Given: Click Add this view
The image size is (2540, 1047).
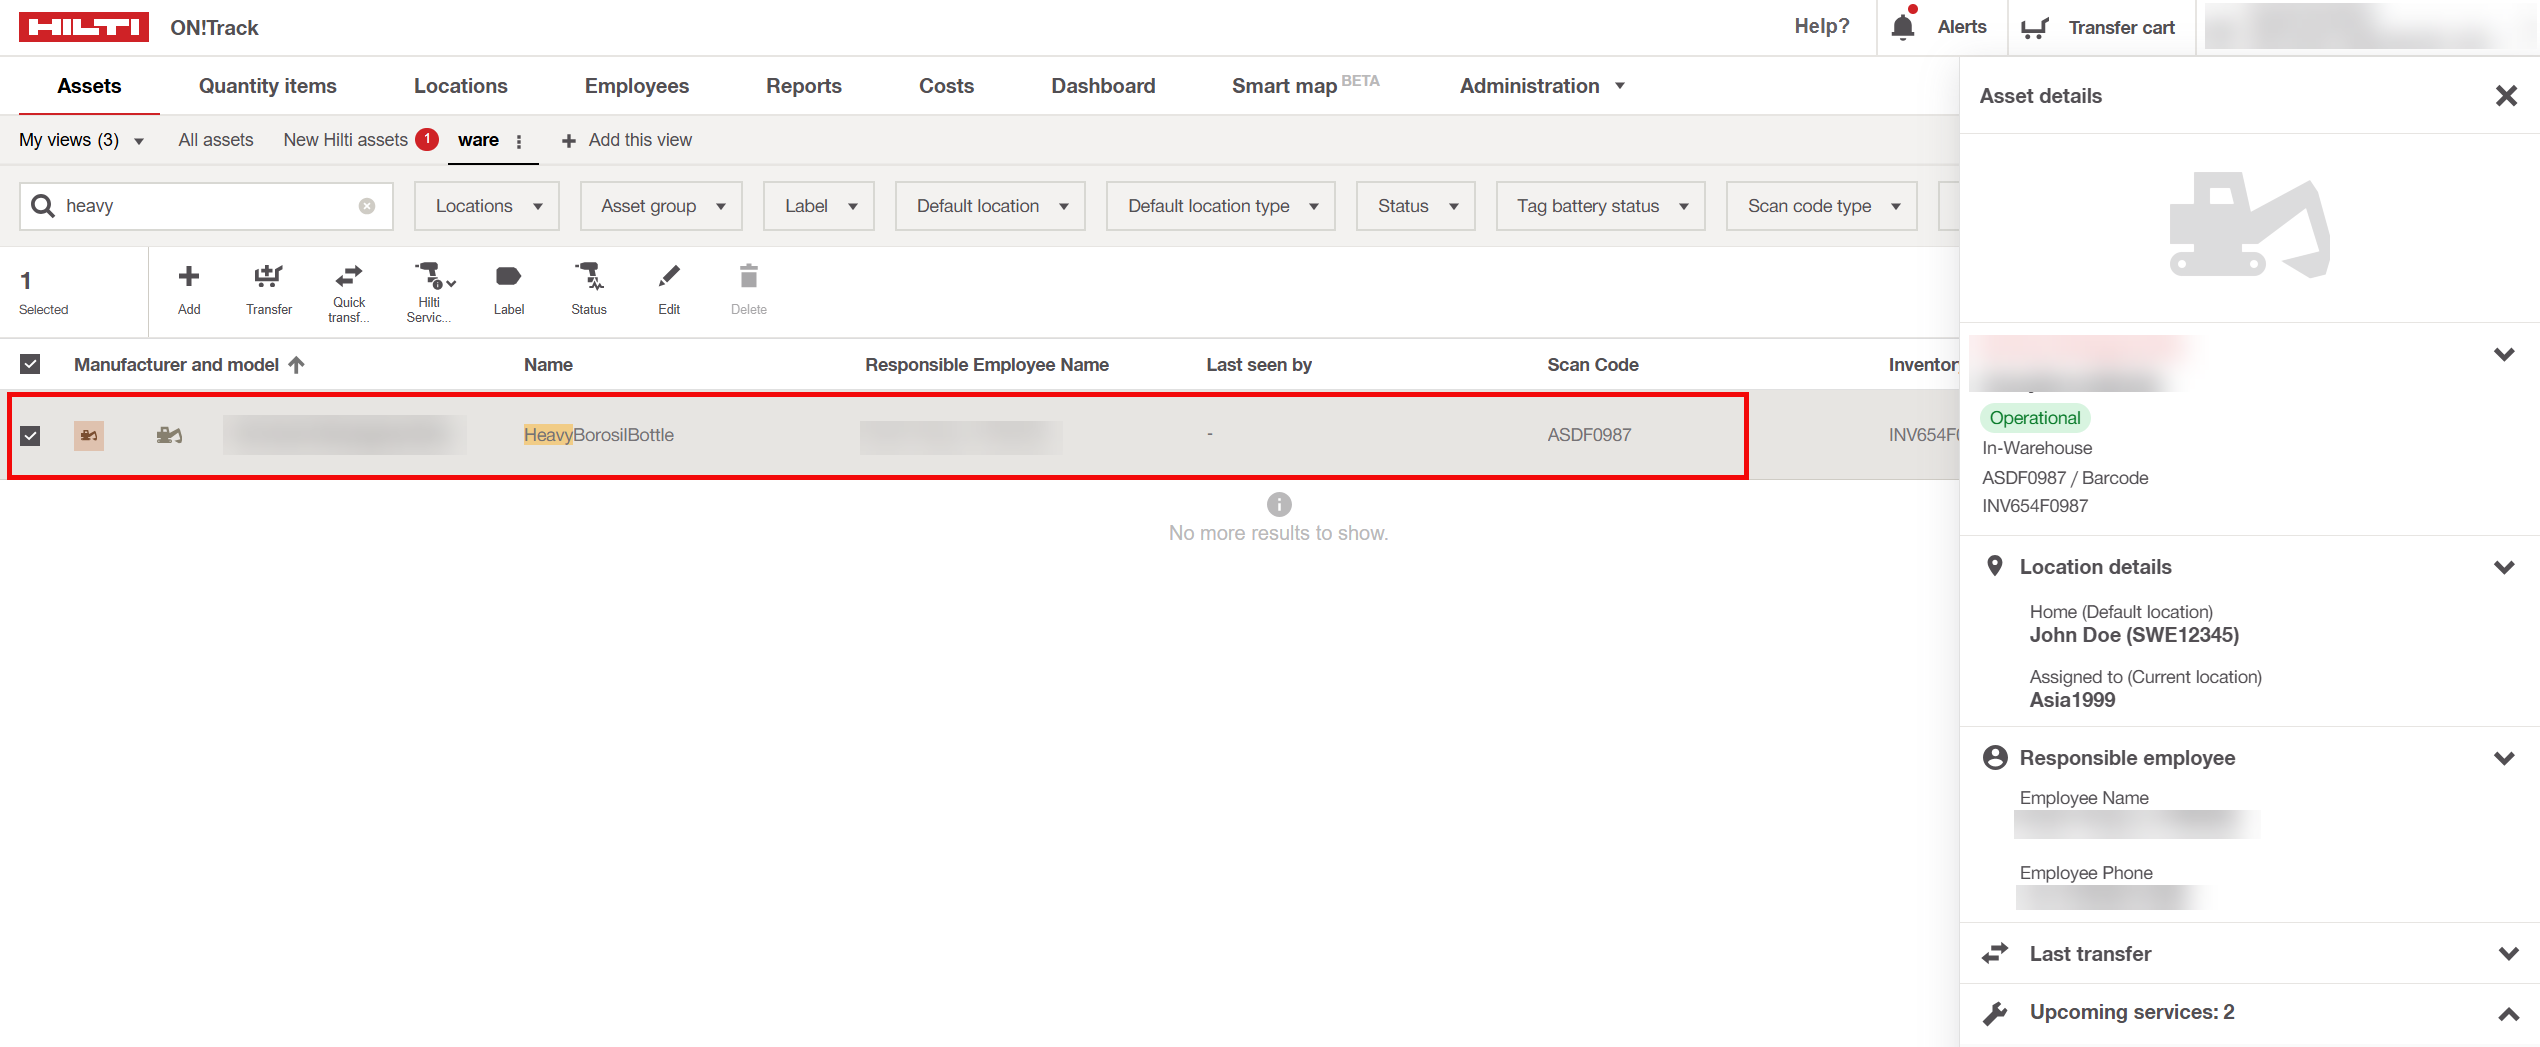Looking at the screenshot, I should click(x=627, y=140).
